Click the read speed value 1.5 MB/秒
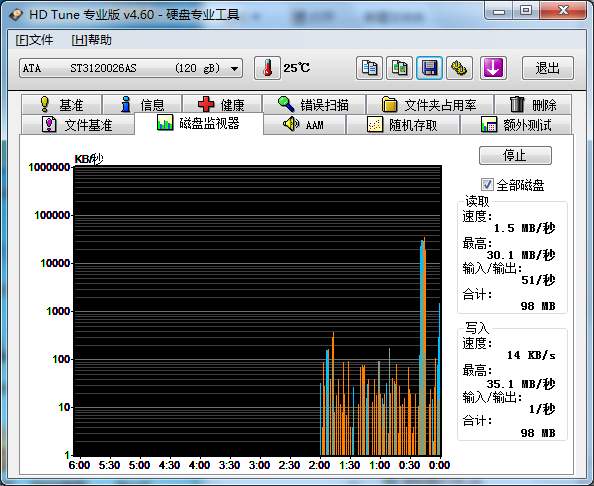This screenshot has height=486, width=594. point(524,228)
